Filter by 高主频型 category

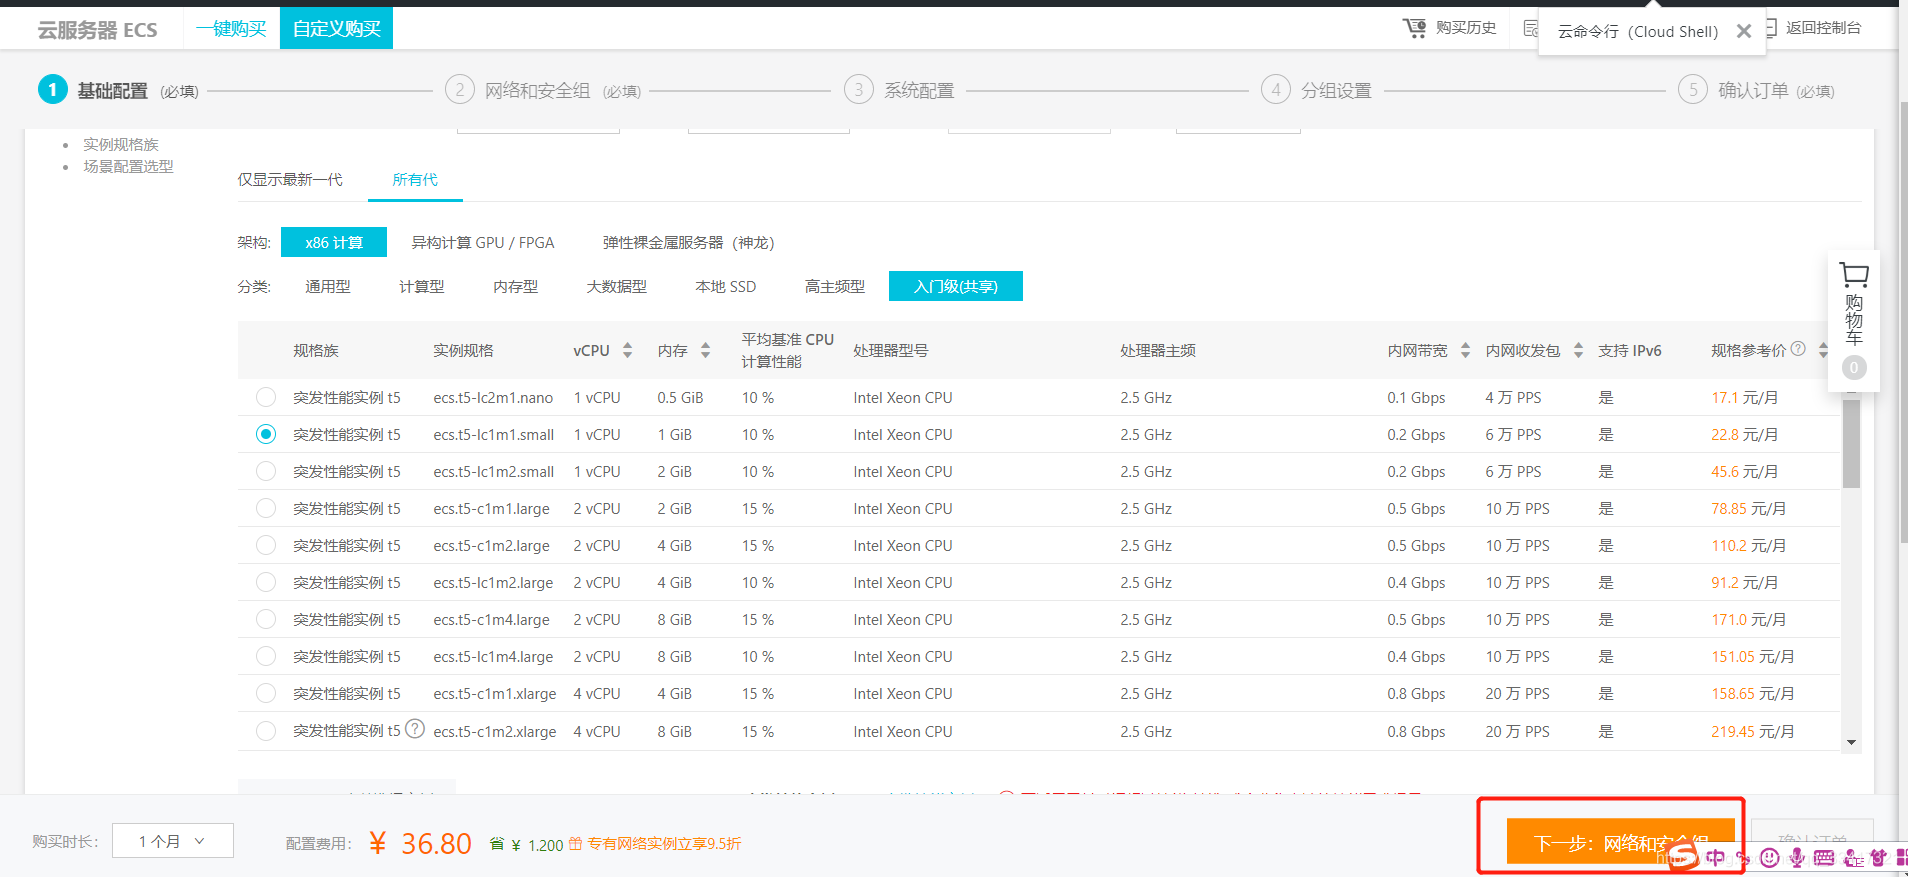[x=835, y=286]
